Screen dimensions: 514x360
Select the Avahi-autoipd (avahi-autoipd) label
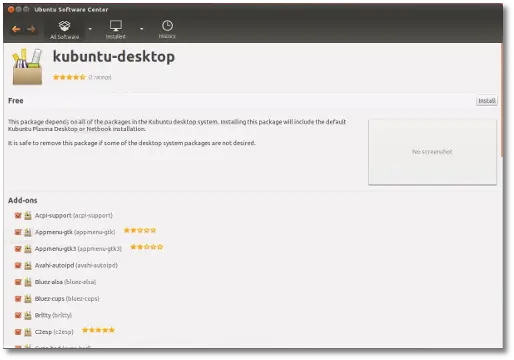pos(76,265)
